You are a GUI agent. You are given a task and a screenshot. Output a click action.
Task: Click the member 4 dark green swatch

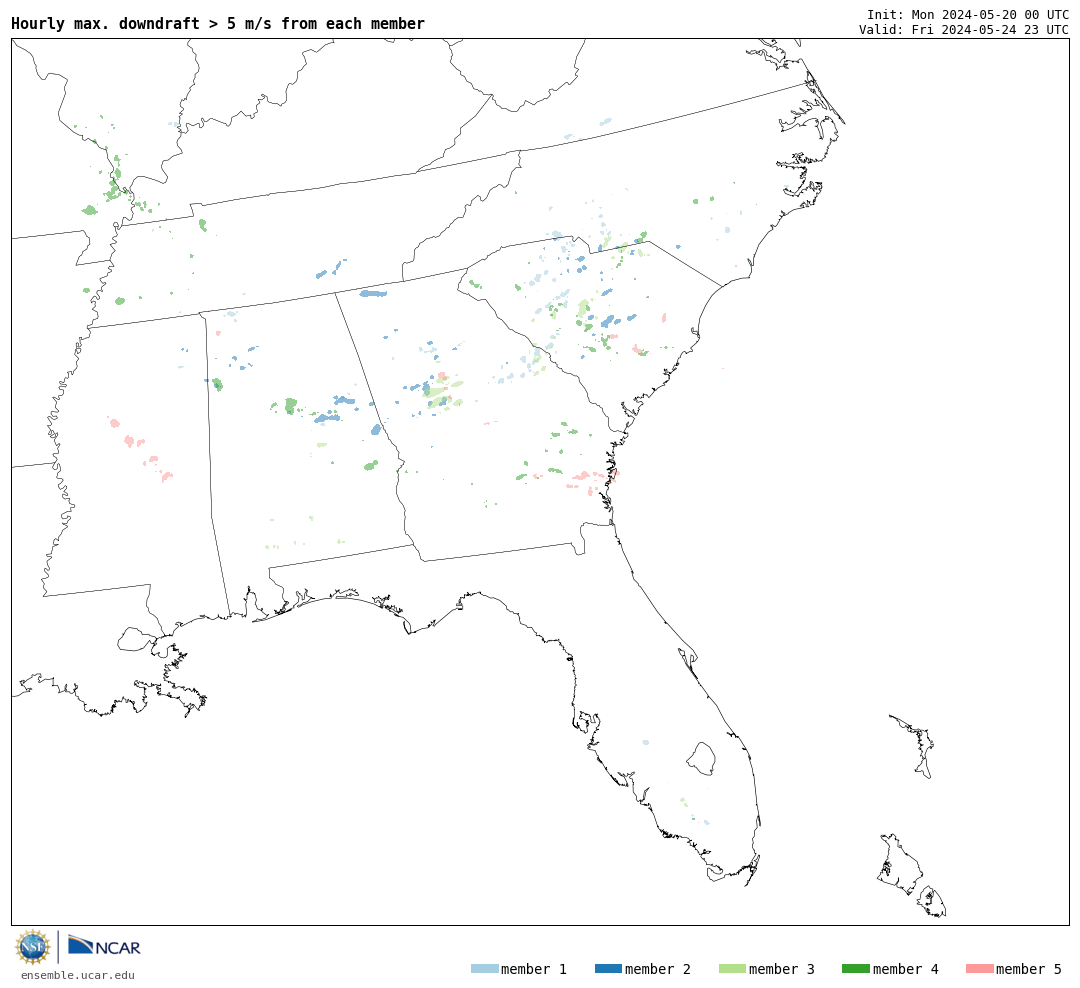(x=855, y=969)
